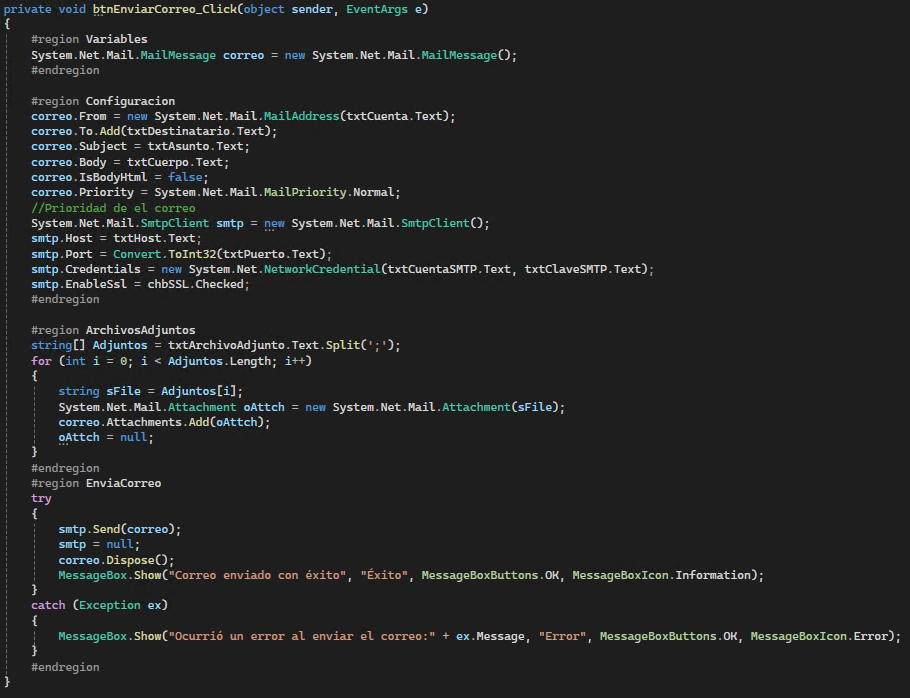Click the 'new' keyword before SmtpClient()

click(x=274, y=223)
